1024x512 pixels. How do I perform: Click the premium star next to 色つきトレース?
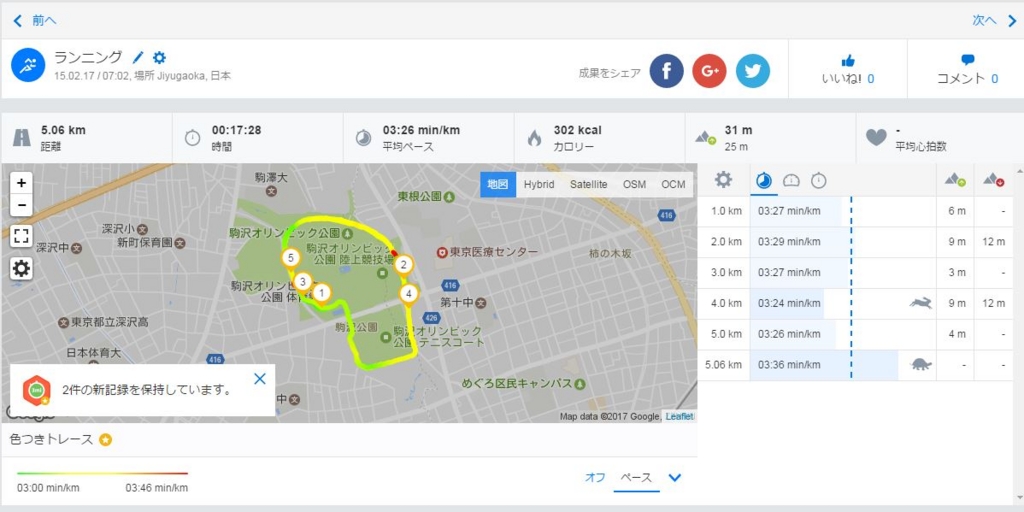(105, 440)
